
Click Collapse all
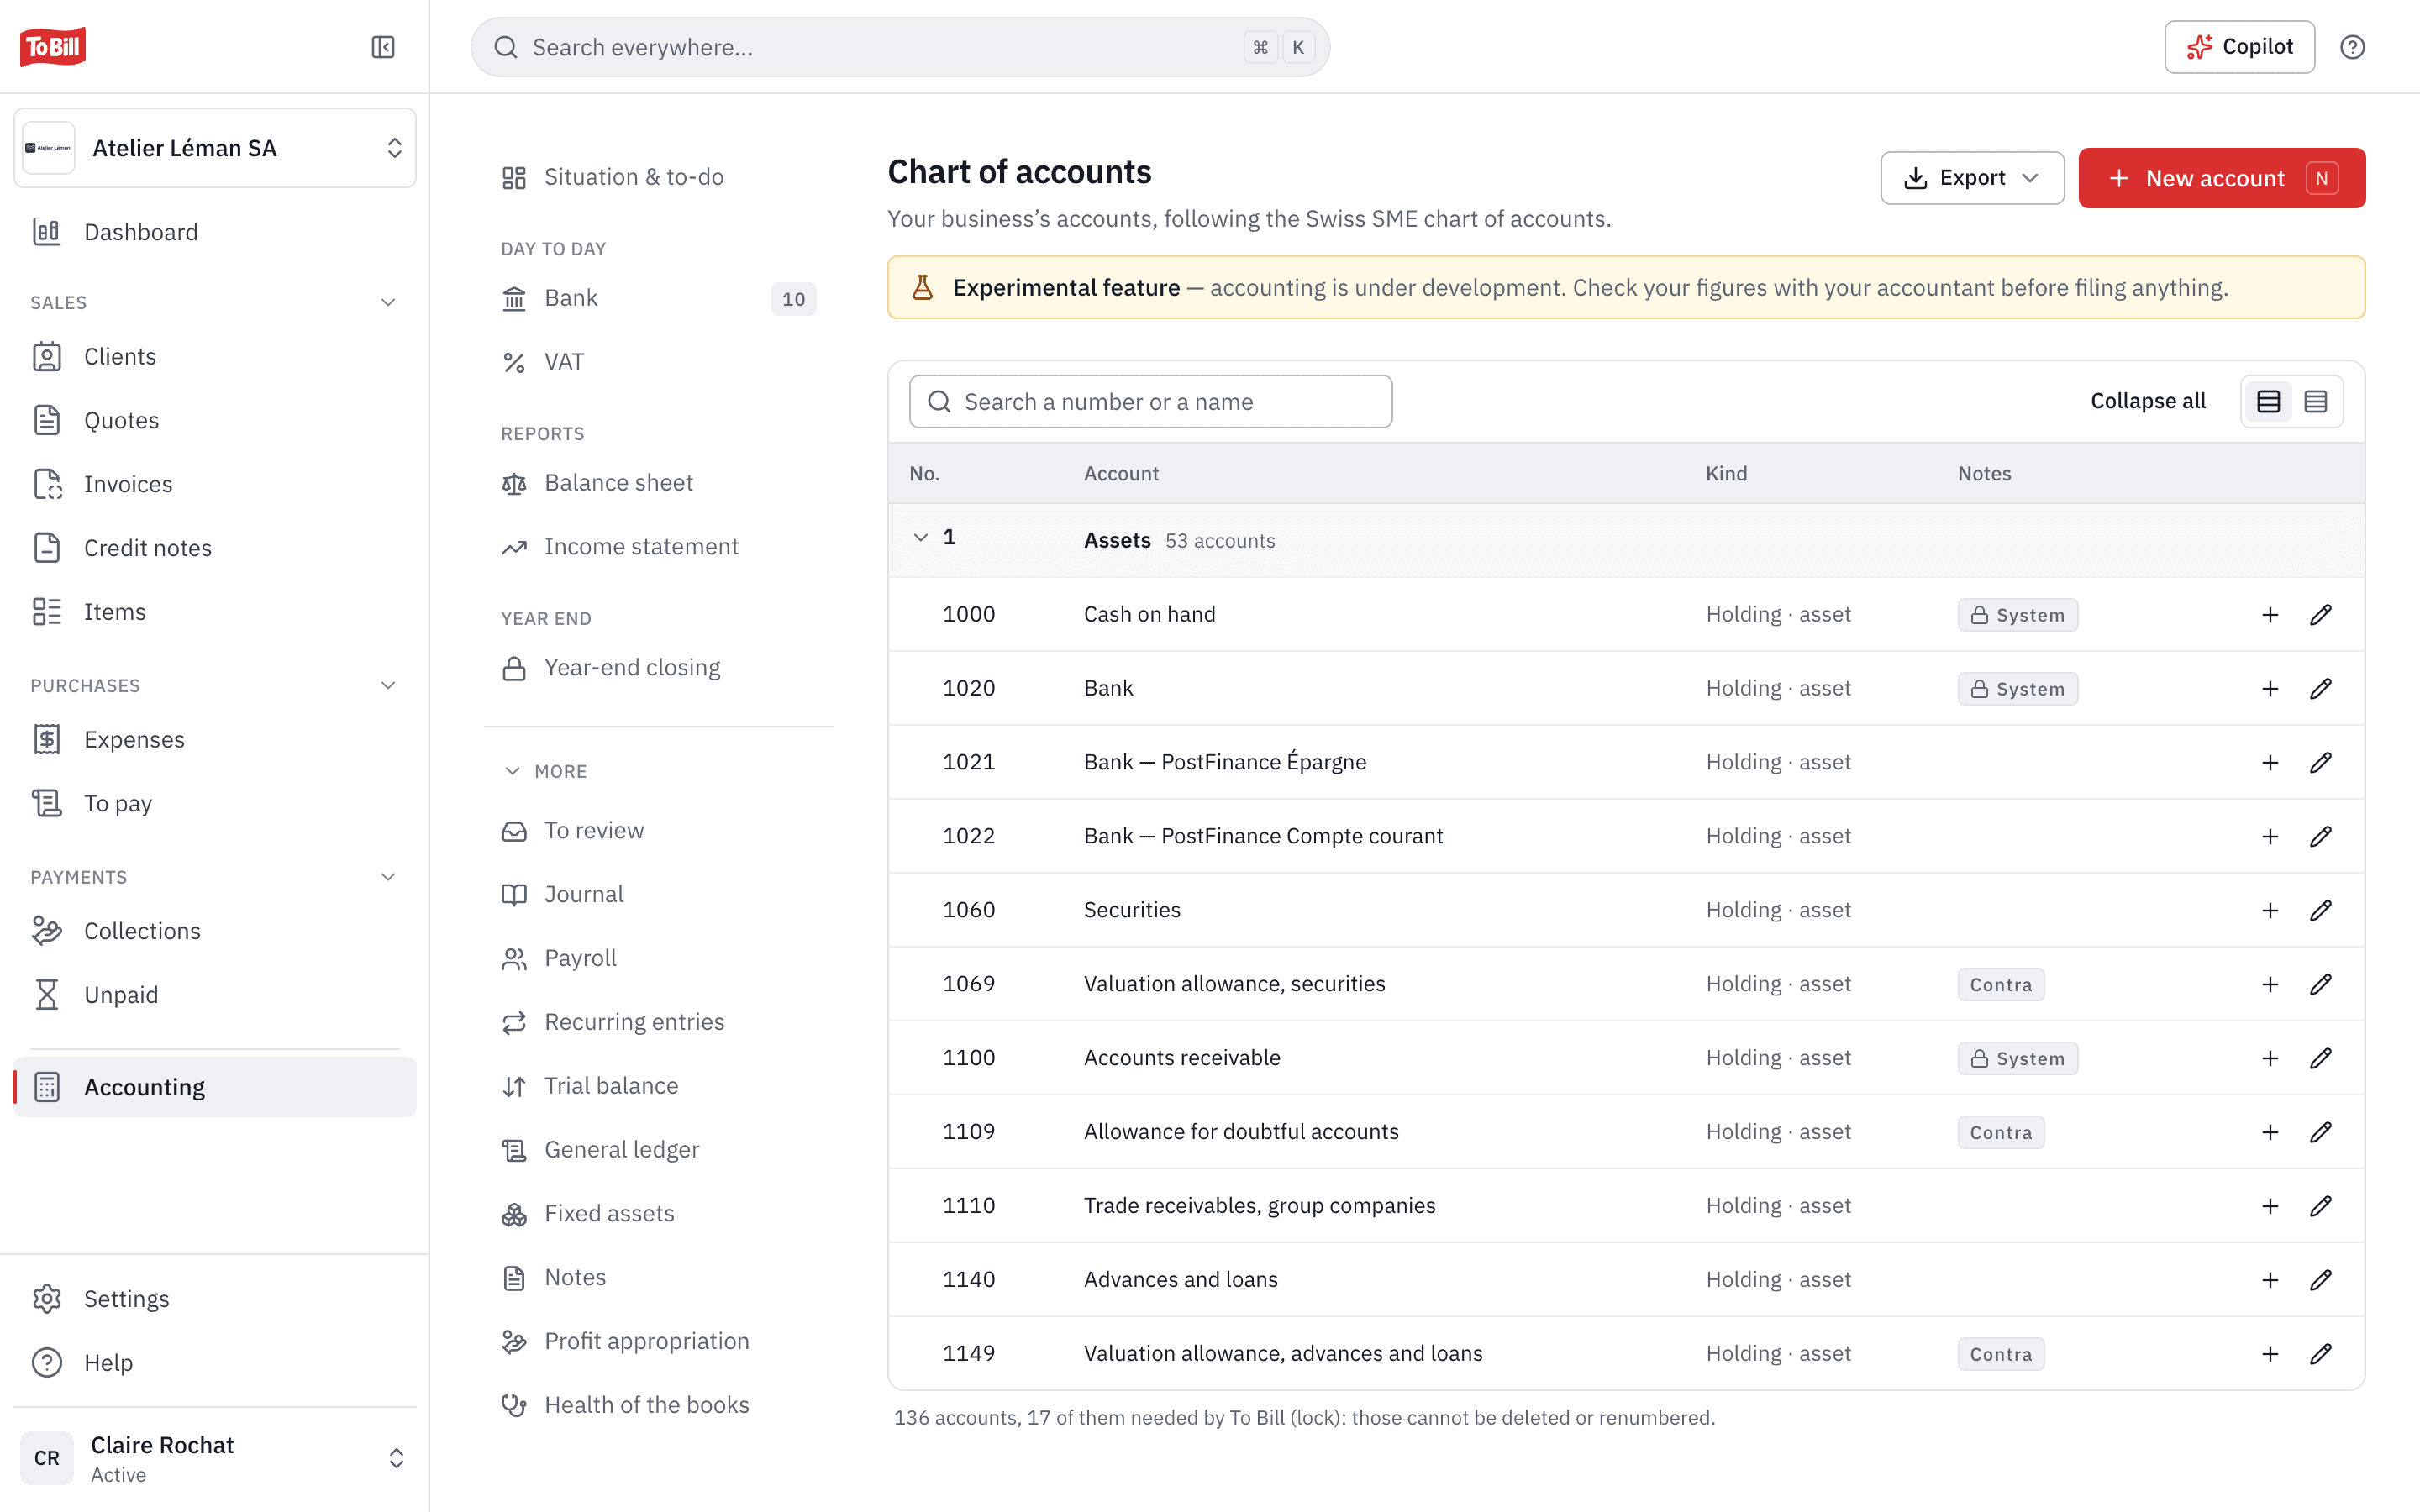click(x=2147, y=401)
